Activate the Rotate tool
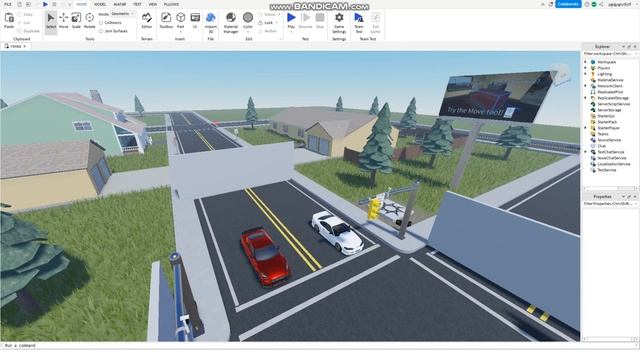Screen dimensions: 640x360 [89, 21]
